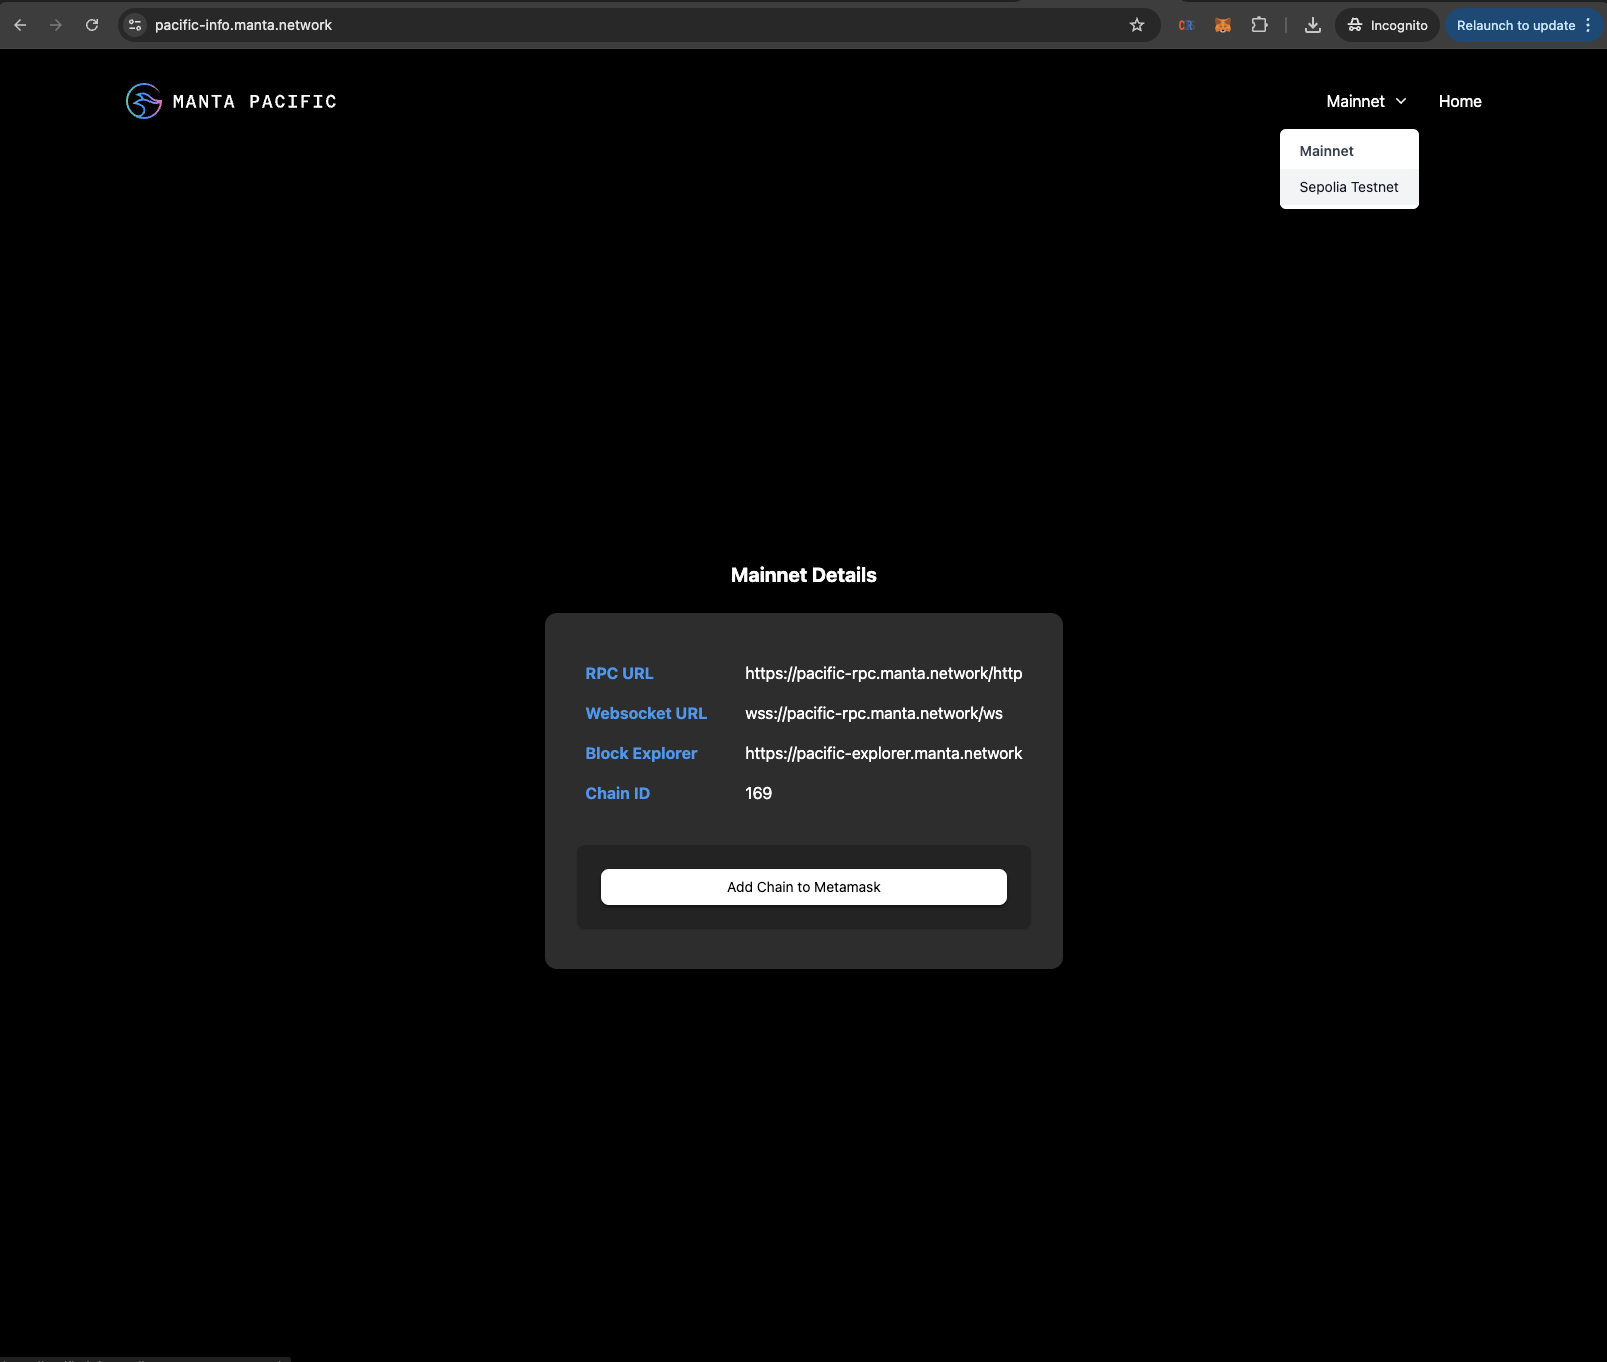
Task: Click the Mainnet Details heading
Action: [804, 575]
